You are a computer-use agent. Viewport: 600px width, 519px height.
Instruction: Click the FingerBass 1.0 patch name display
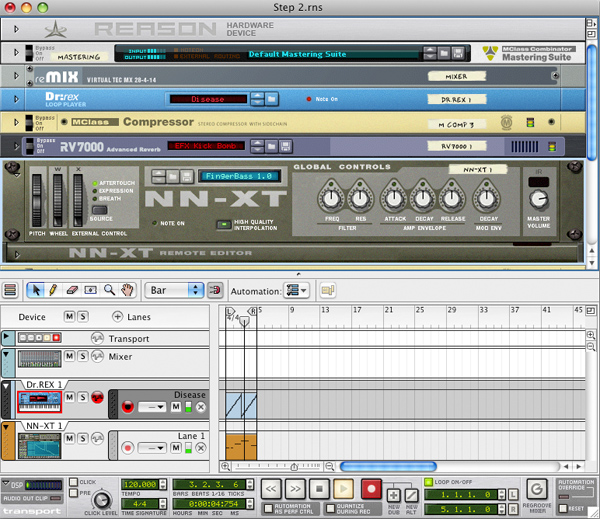[239, 176]
